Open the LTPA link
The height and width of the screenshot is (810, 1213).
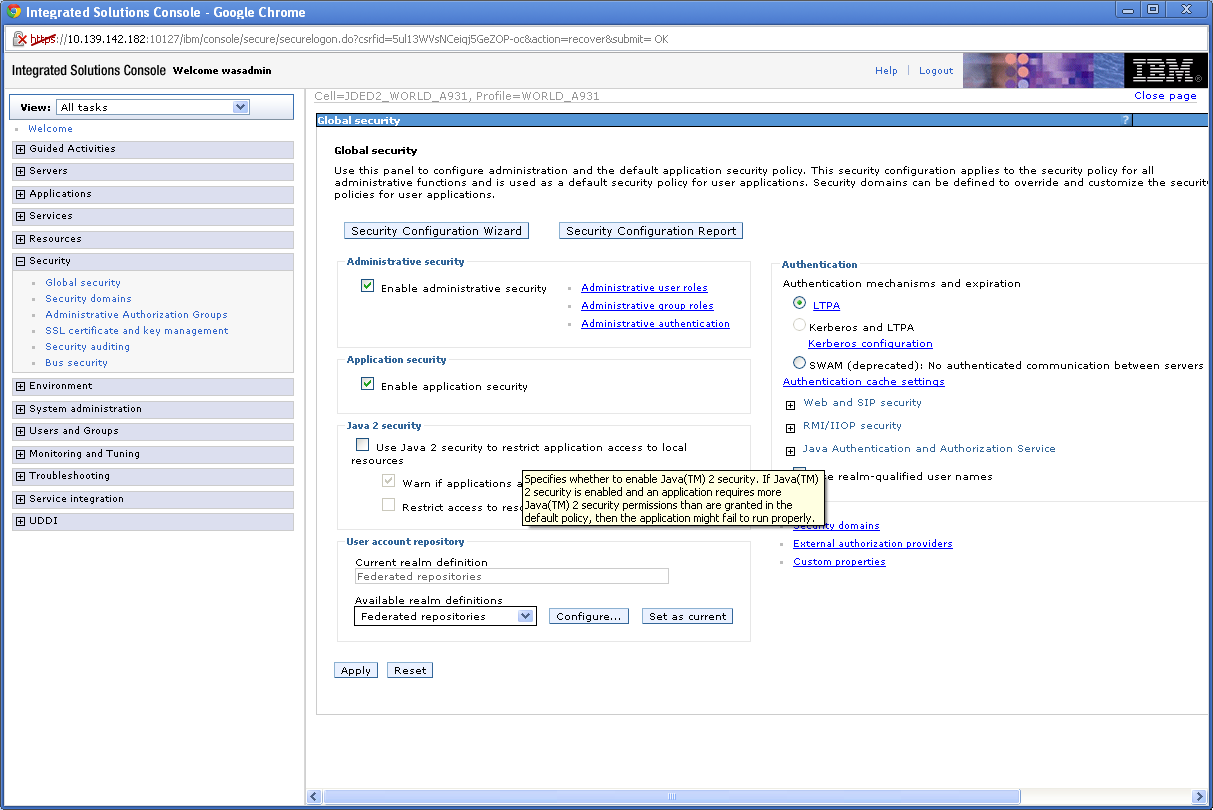pos(826,306)
